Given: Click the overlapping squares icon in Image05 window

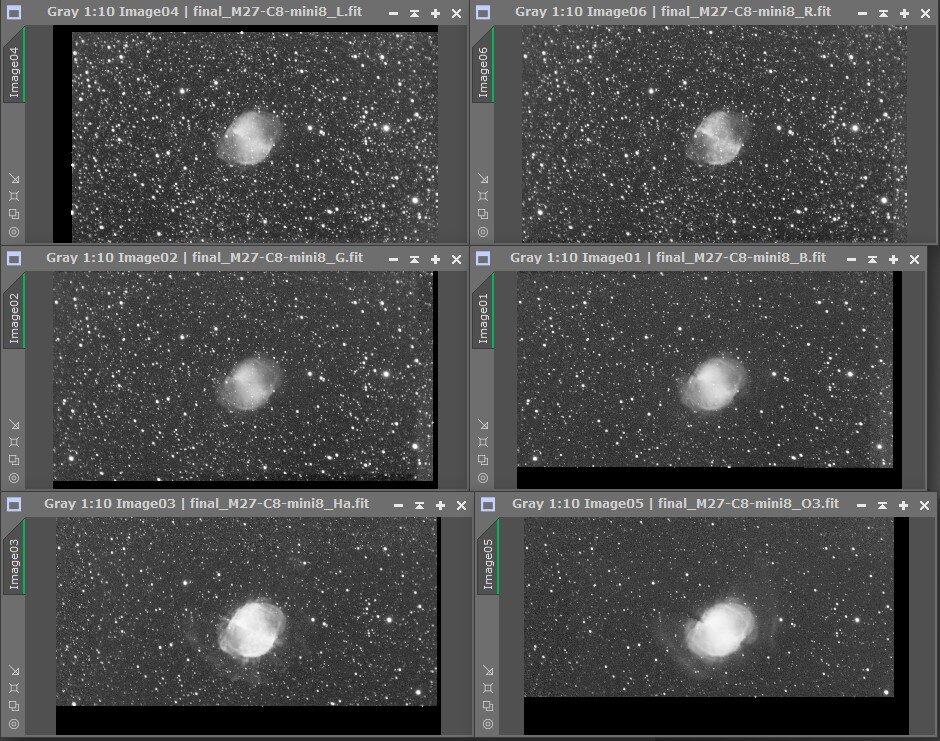Looking at the screenshot, I should [x=488, y=706].
